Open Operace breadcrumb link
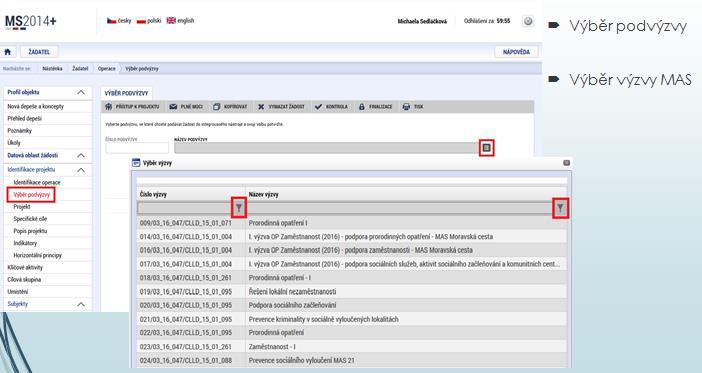The width and height of the screenshot is (702, 373). coord(107,69)
